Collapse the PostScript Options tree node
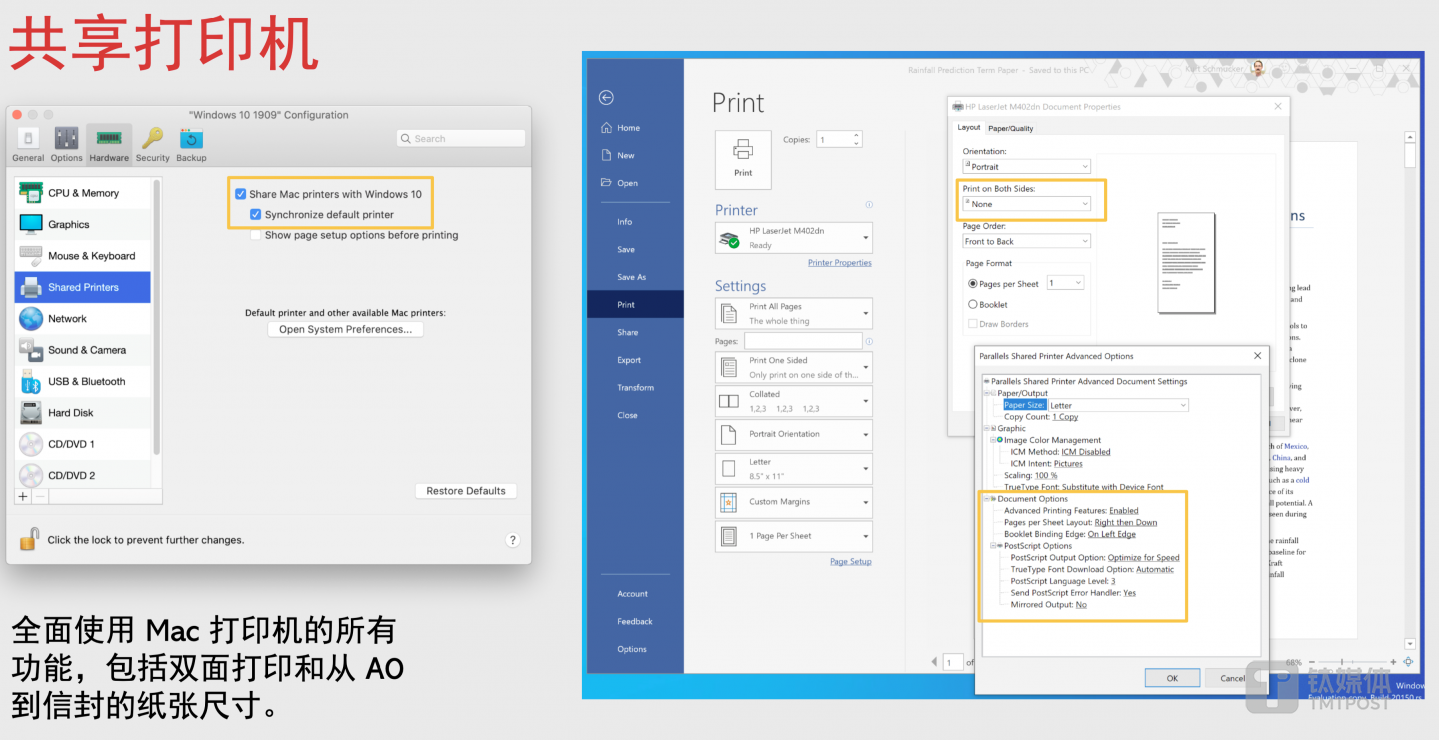 993,546
